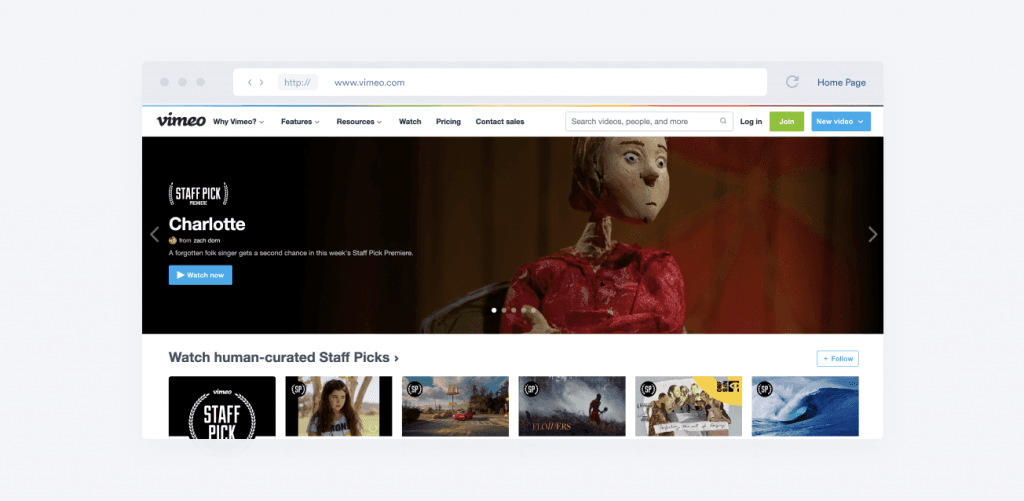
Task: Open the Charlotte video title
Action: pyautogui.click(x=207, y=224)
